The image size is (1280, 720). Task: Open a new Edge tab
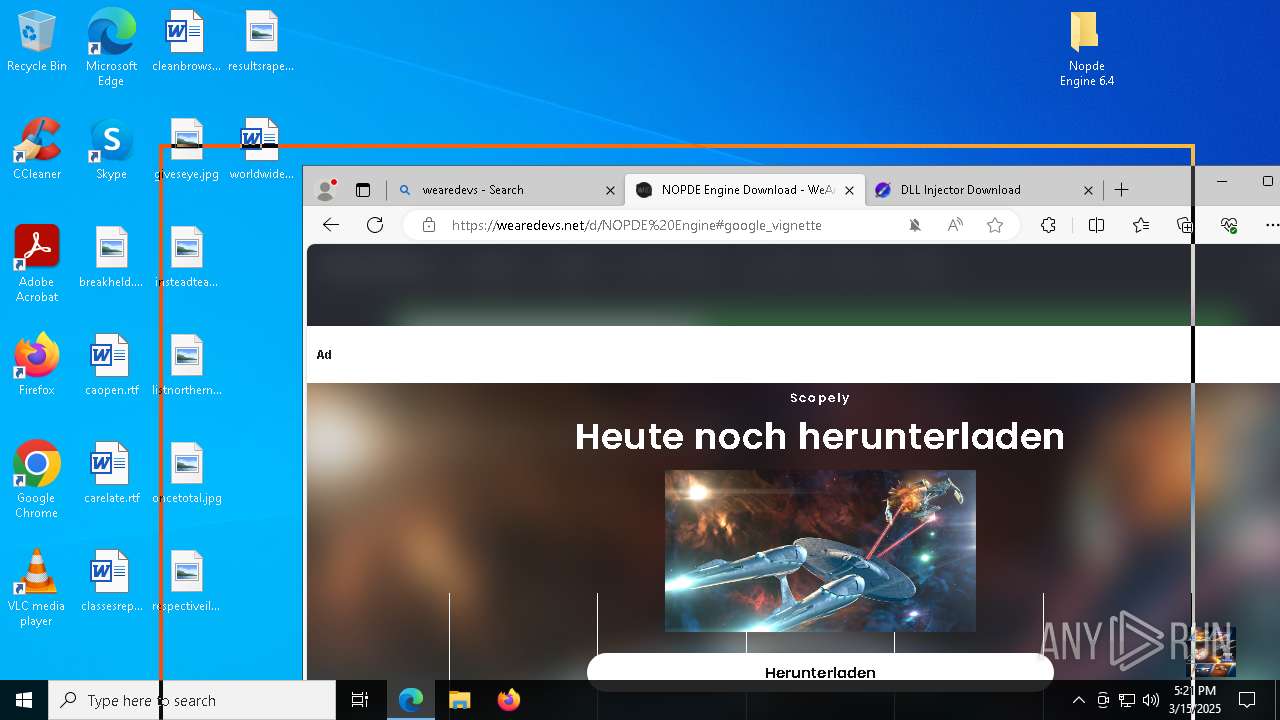click(1122, 190)
